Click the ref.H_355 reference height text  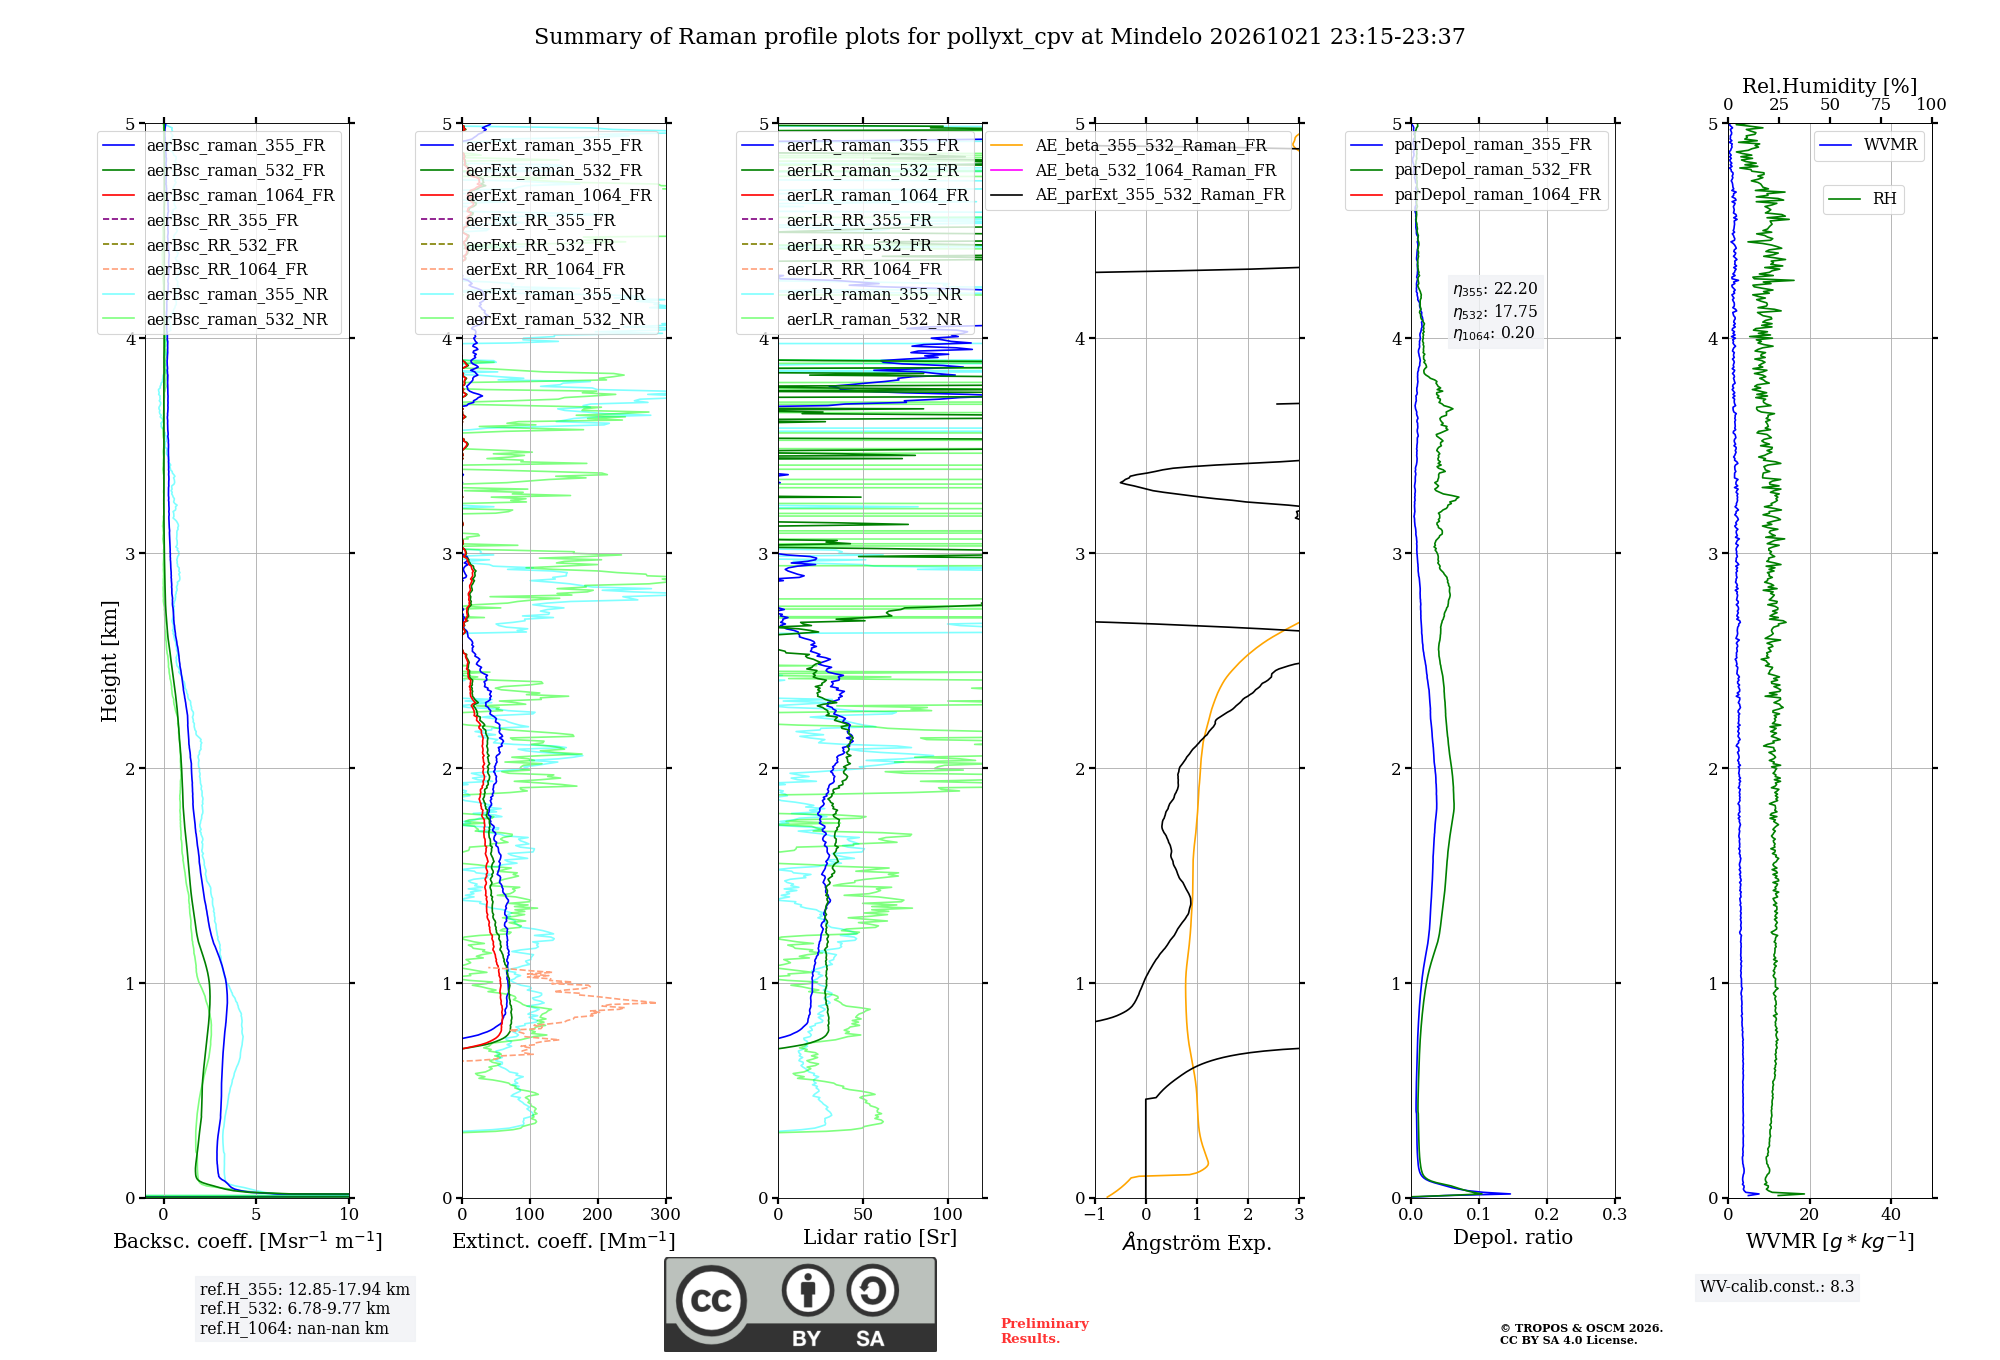305,1289
